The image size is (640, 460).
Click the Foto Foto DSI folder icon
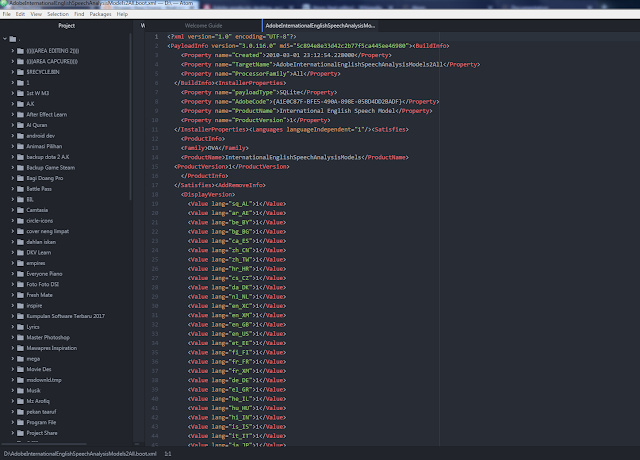click(20, 284)
